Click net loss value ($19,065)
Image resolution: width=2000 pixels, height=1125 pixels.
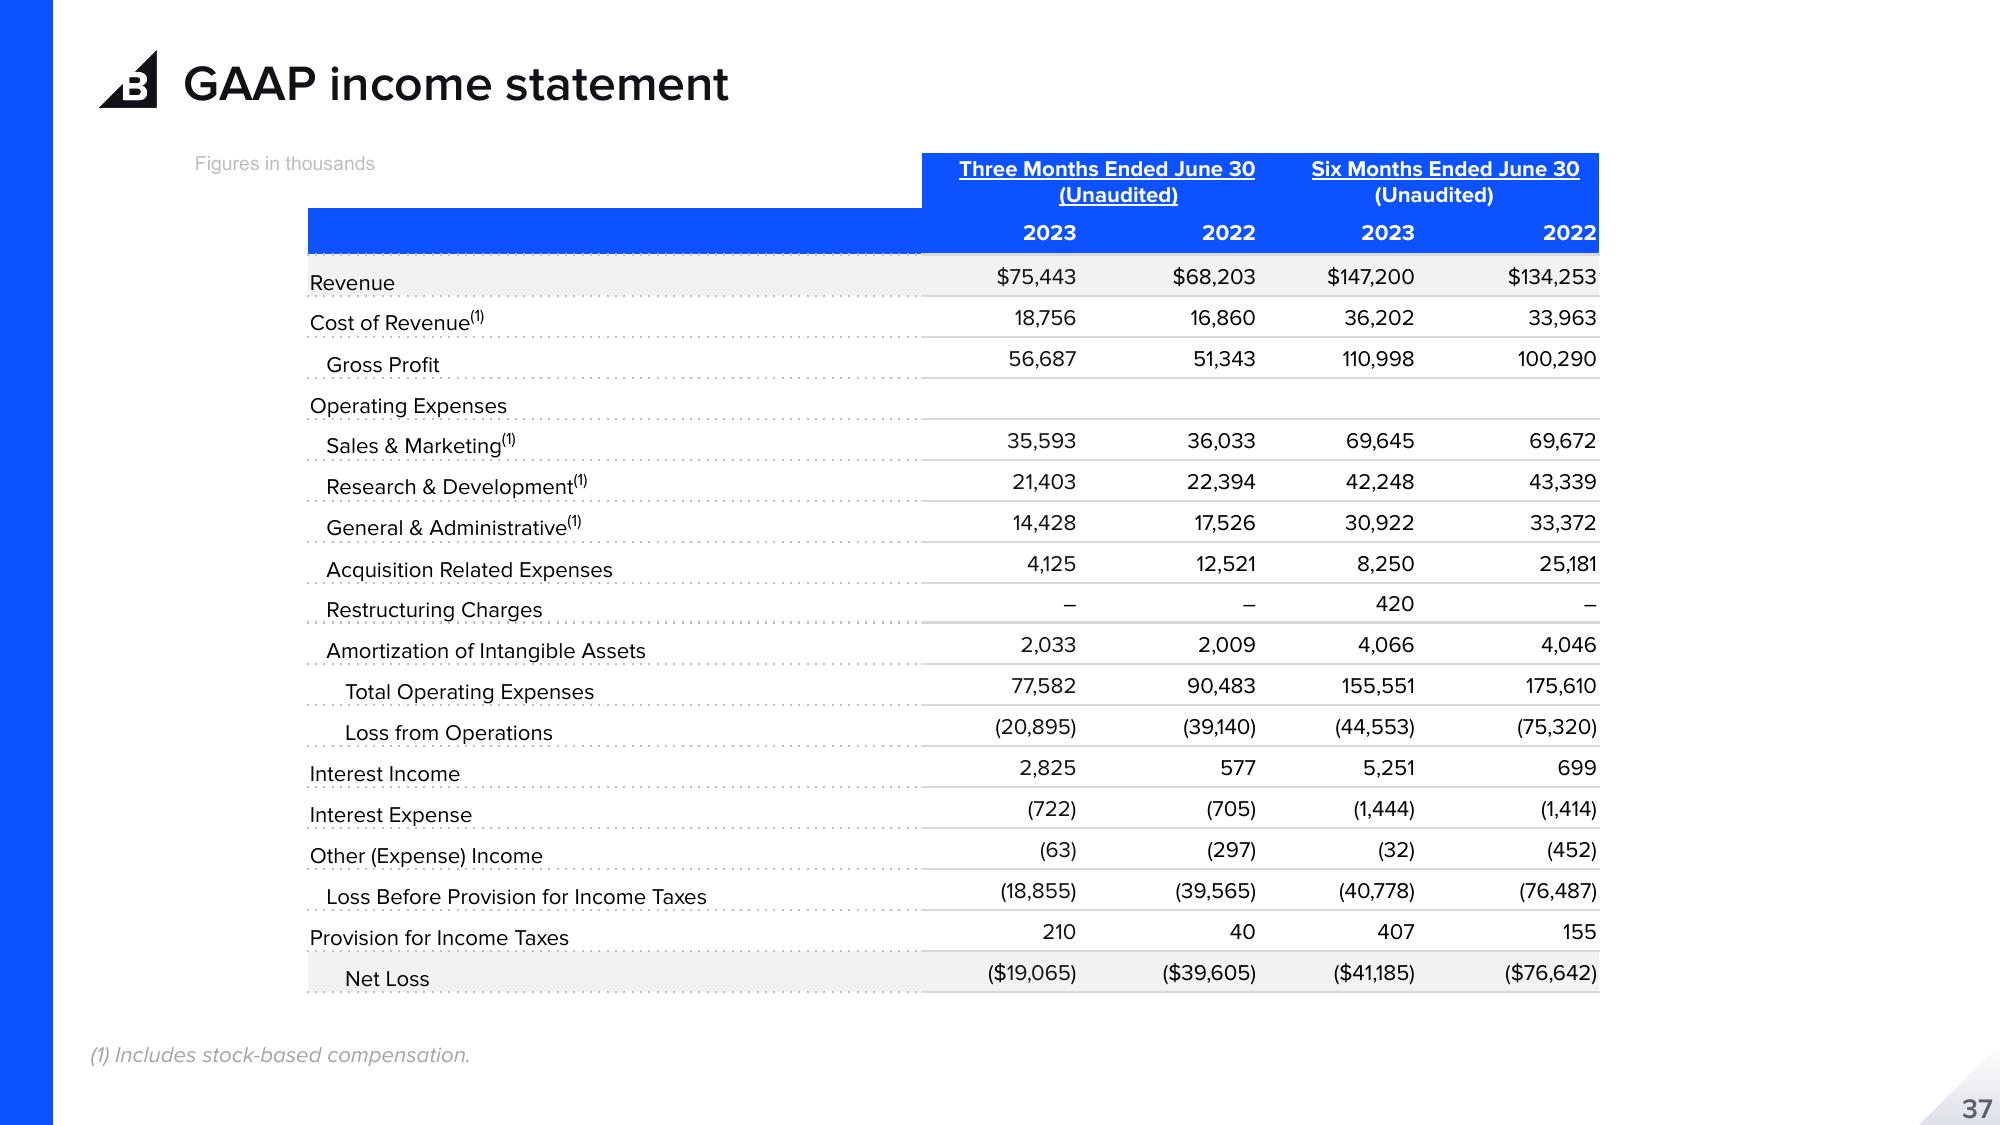pyautogui.click(x=1032, y=973)
